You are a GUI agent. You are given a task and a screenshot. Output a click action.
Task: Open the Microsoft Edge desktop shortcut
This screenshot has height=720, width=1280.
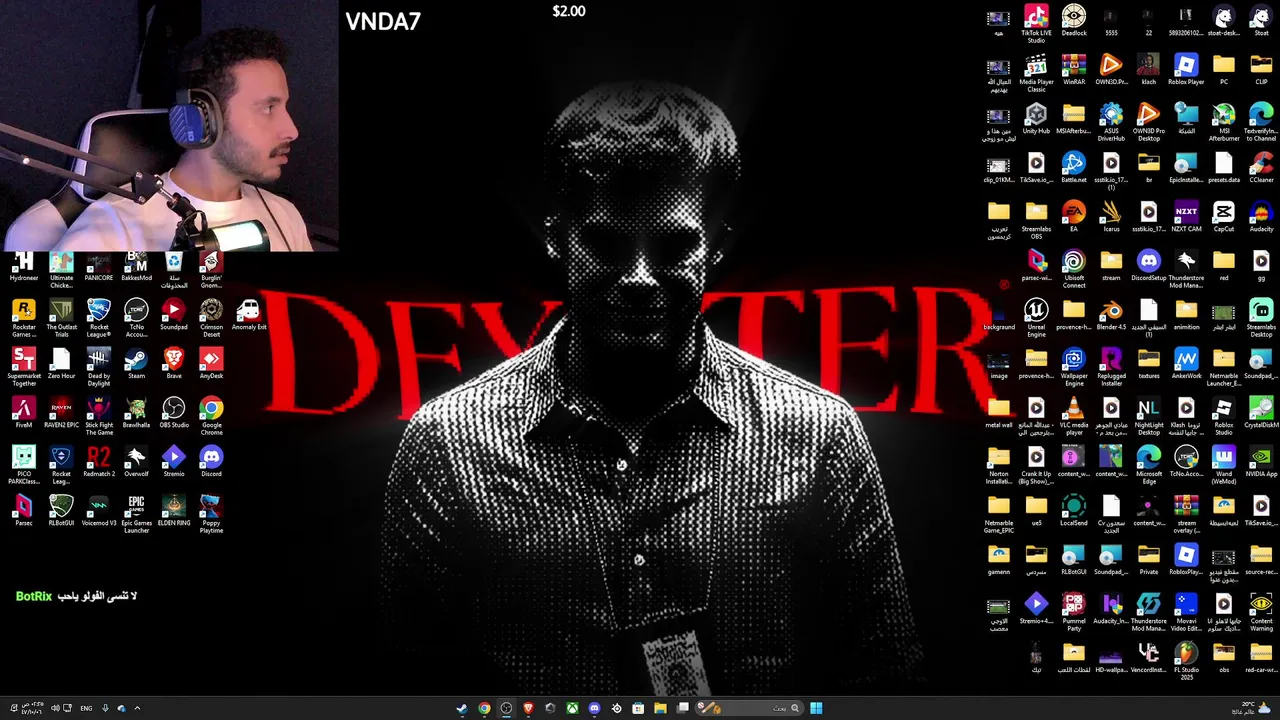[x=1149, y=465]
